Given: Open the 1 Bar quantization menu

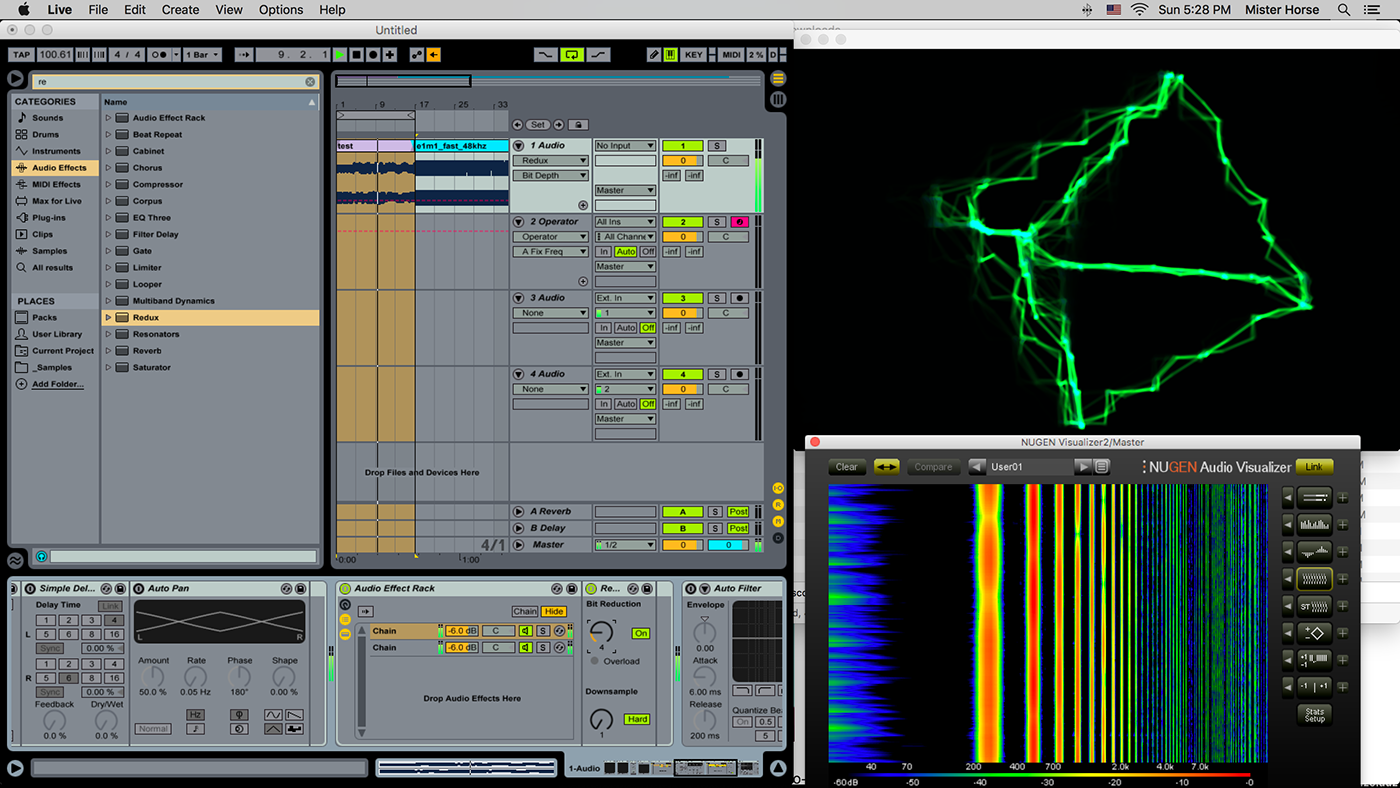Looking at the screenshot, I should (201, 55).
